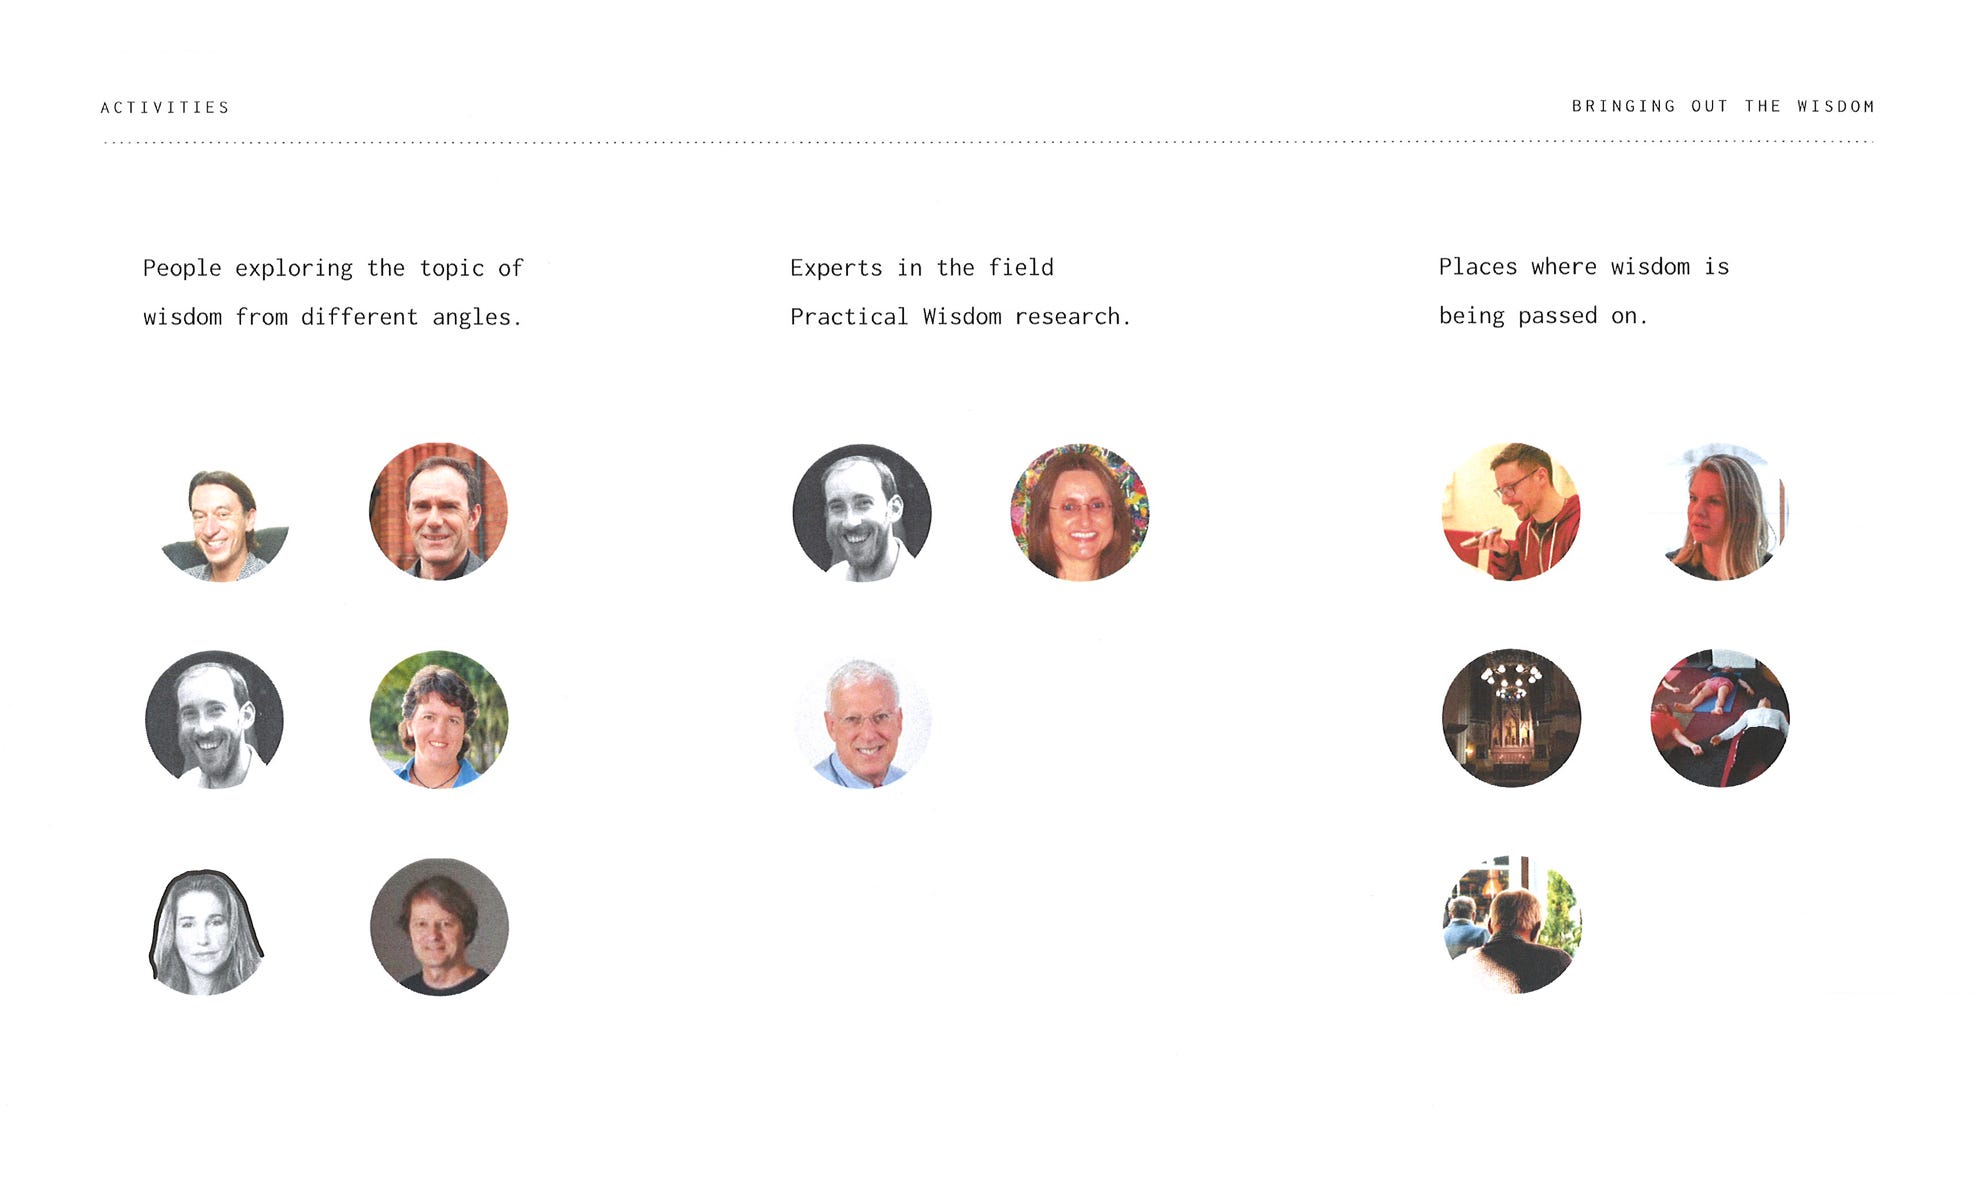Screen dimensions: 1980x1200
Task: Click the smiling man leaning in chair
Action: click(x=224, y=525)
